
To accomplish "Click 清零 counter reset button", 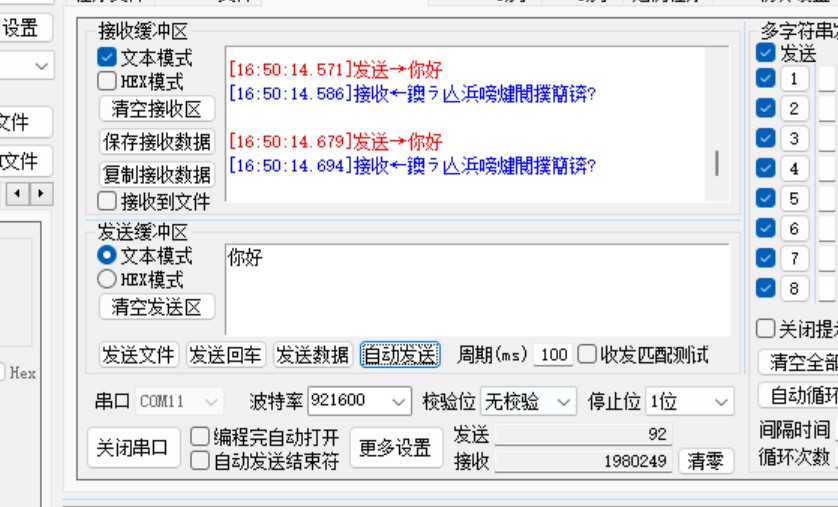I will (x=705, y=461).
